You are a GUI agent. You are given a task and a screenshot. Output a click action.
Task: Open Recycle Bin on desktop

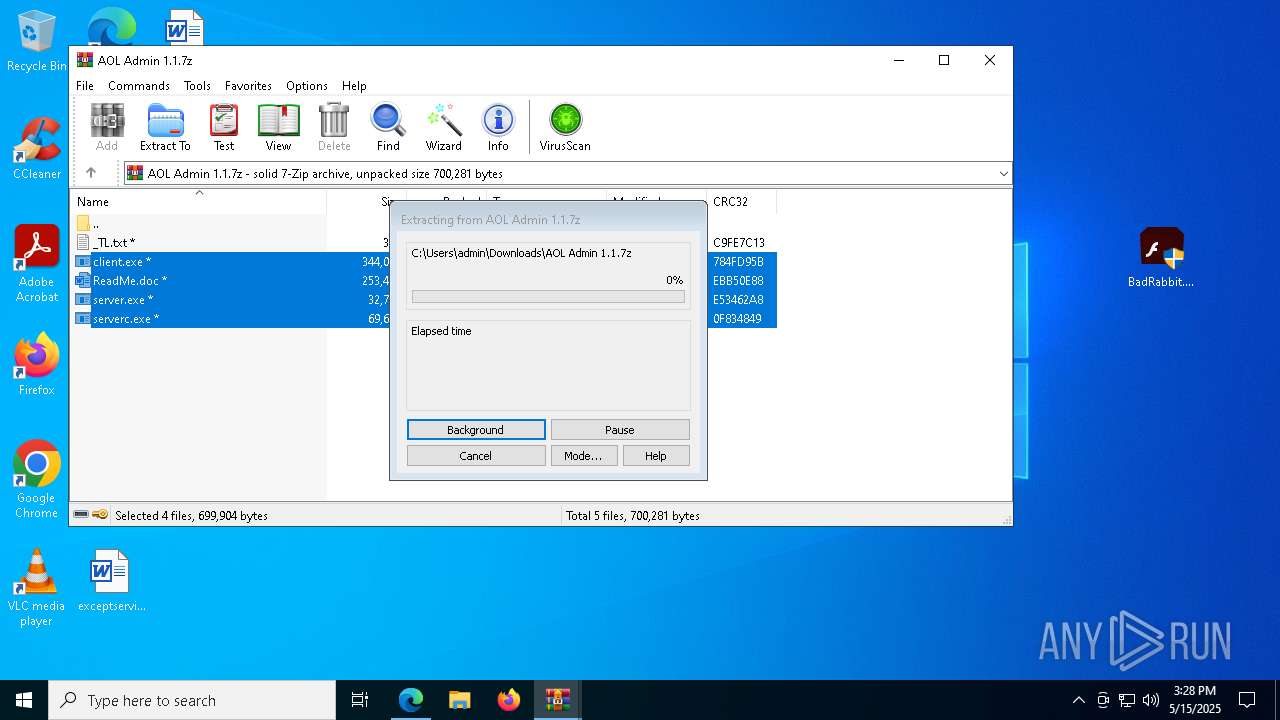coord(36,42)
